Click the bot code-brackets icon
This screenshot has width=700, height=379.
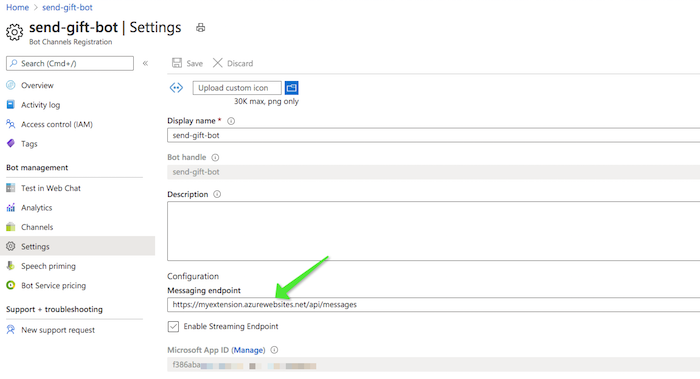(176, 87)
